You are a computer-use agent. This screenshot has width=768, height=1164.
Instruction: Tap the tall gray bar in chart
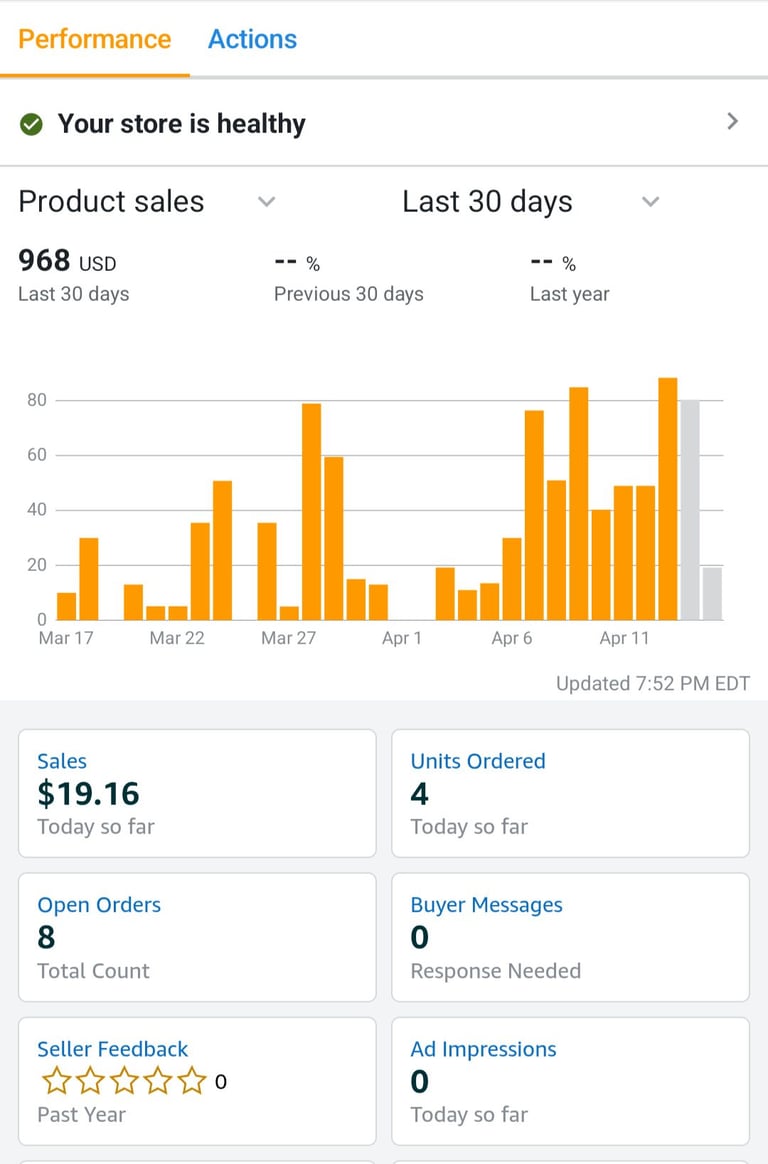tap(690, 510)
